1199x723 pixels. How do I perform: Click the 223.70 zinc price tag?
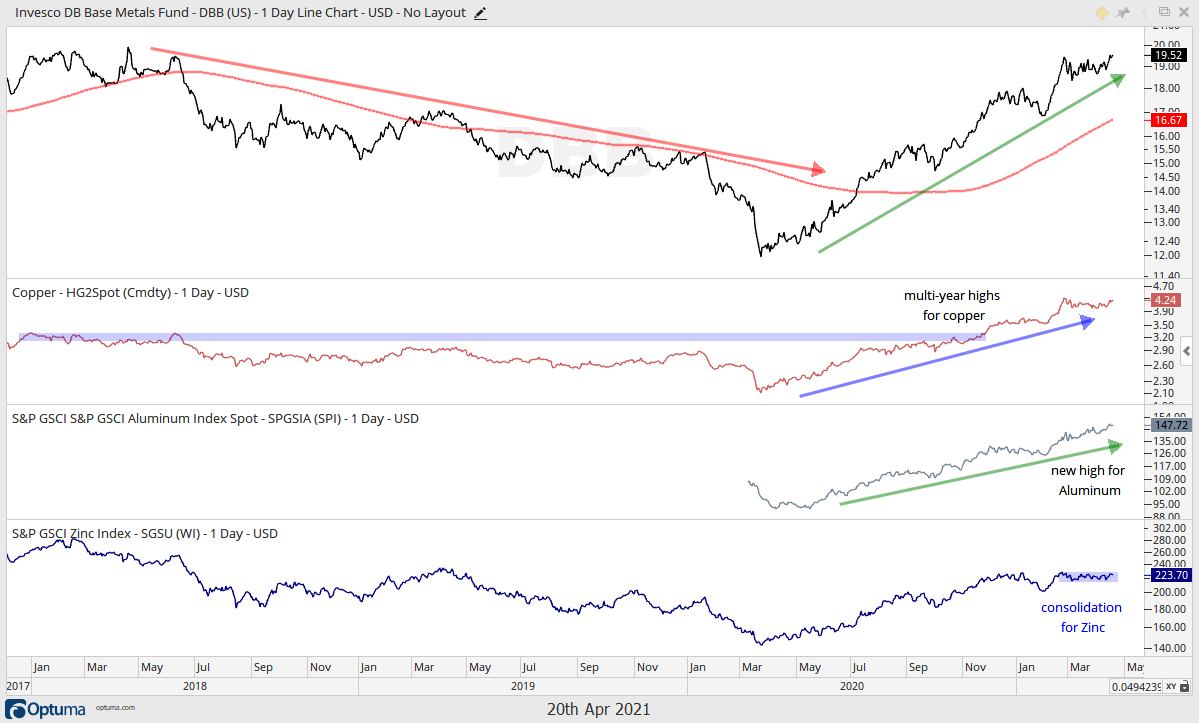pos(1171,575)
